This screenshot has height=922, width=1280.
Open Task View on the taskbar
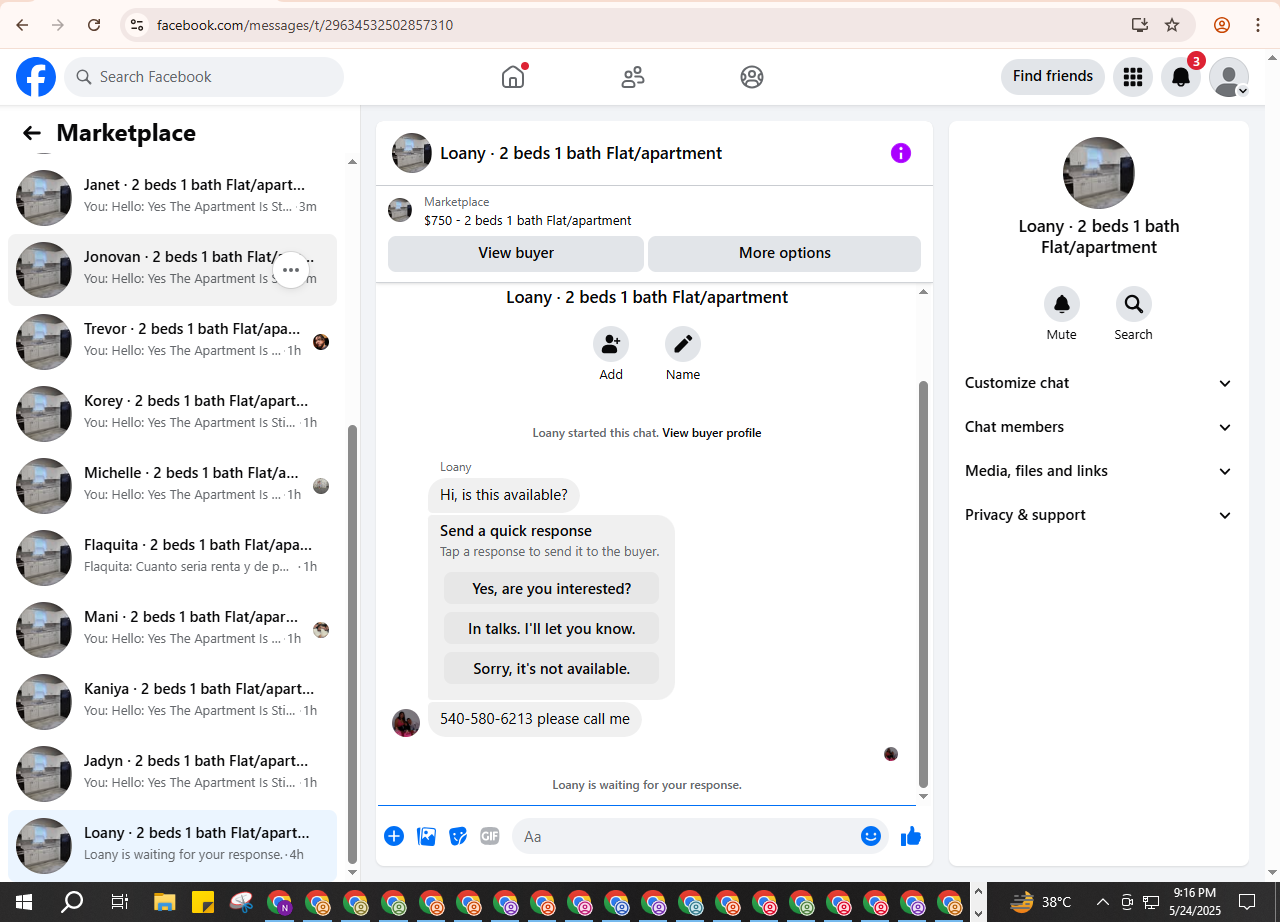click(119, 901)
